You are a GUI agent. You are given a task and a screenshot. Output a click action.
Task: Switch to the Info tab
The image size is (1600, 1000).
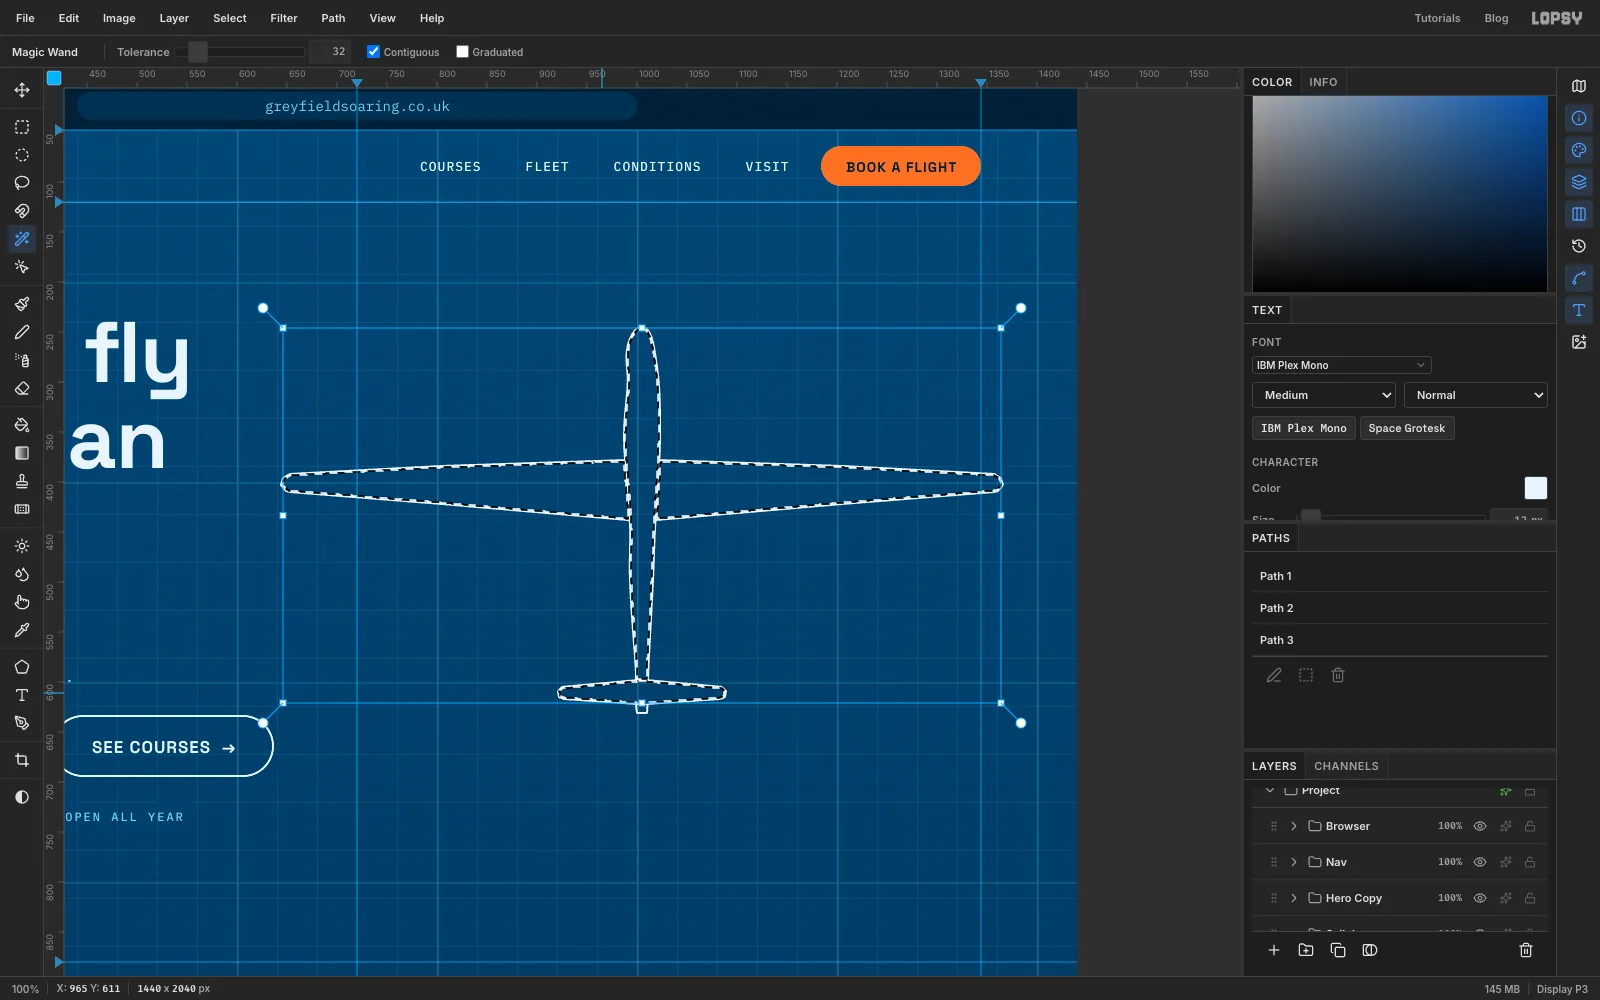click(x=1323, y=82)
